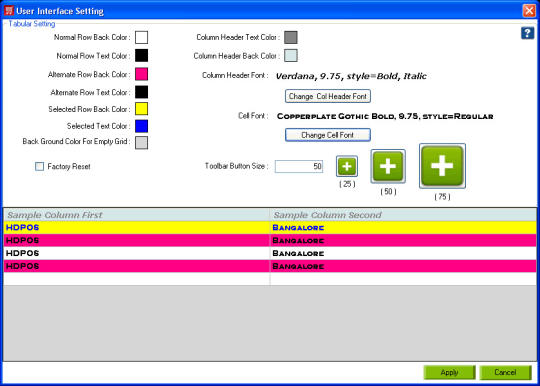Enable the Factory Reset checkbox
The width and height of the screenshot is (540, 386).
(x=40, y=167)
